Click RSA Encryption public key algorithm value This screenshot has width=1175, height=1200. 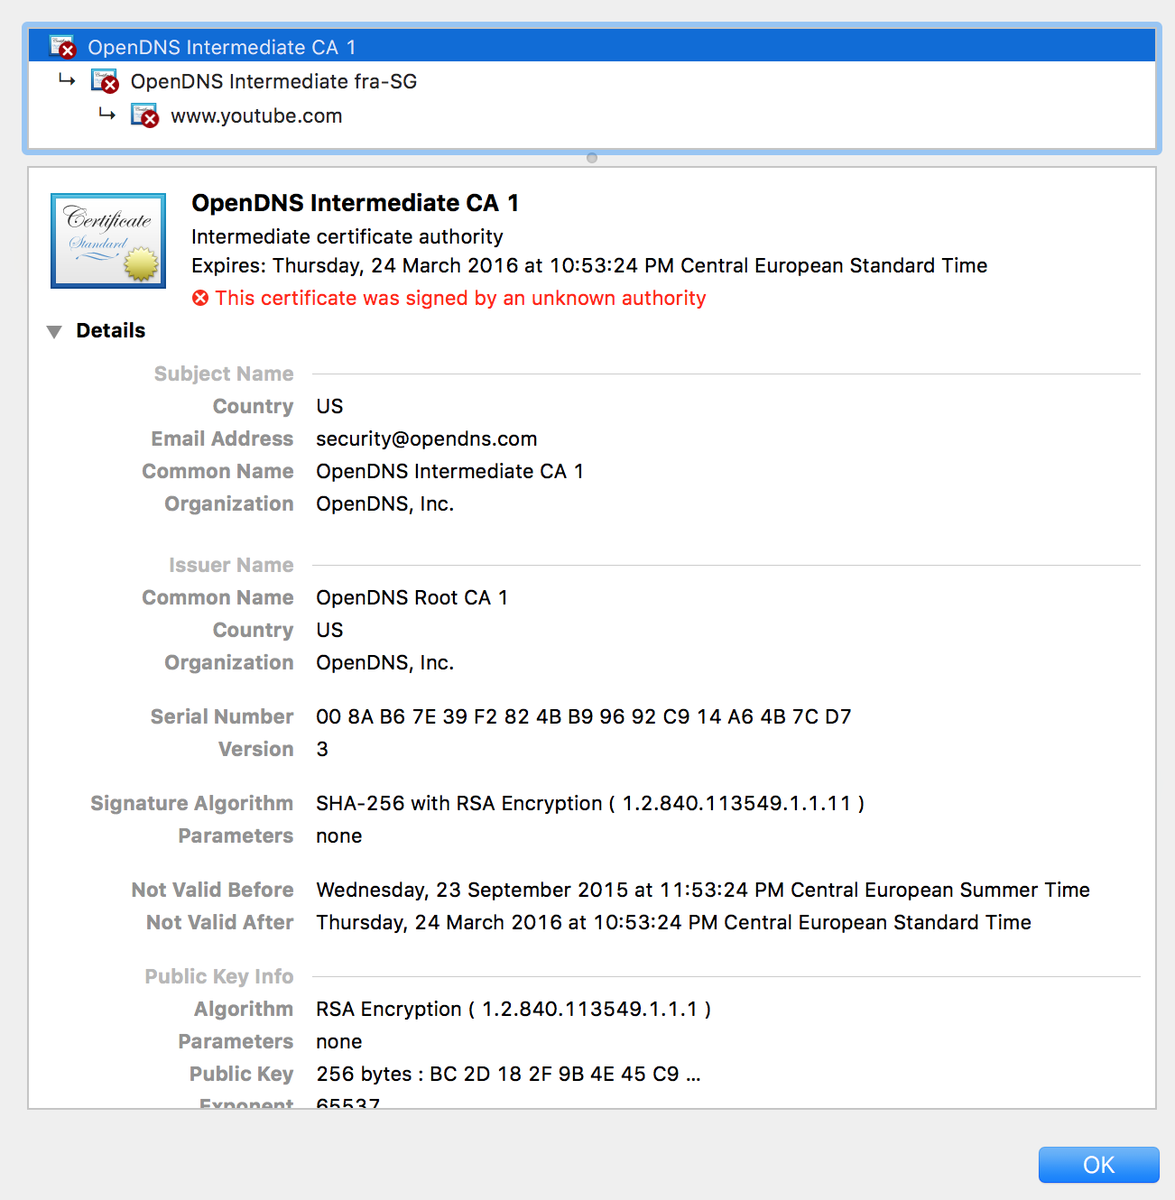click(x=513, y=1009)
